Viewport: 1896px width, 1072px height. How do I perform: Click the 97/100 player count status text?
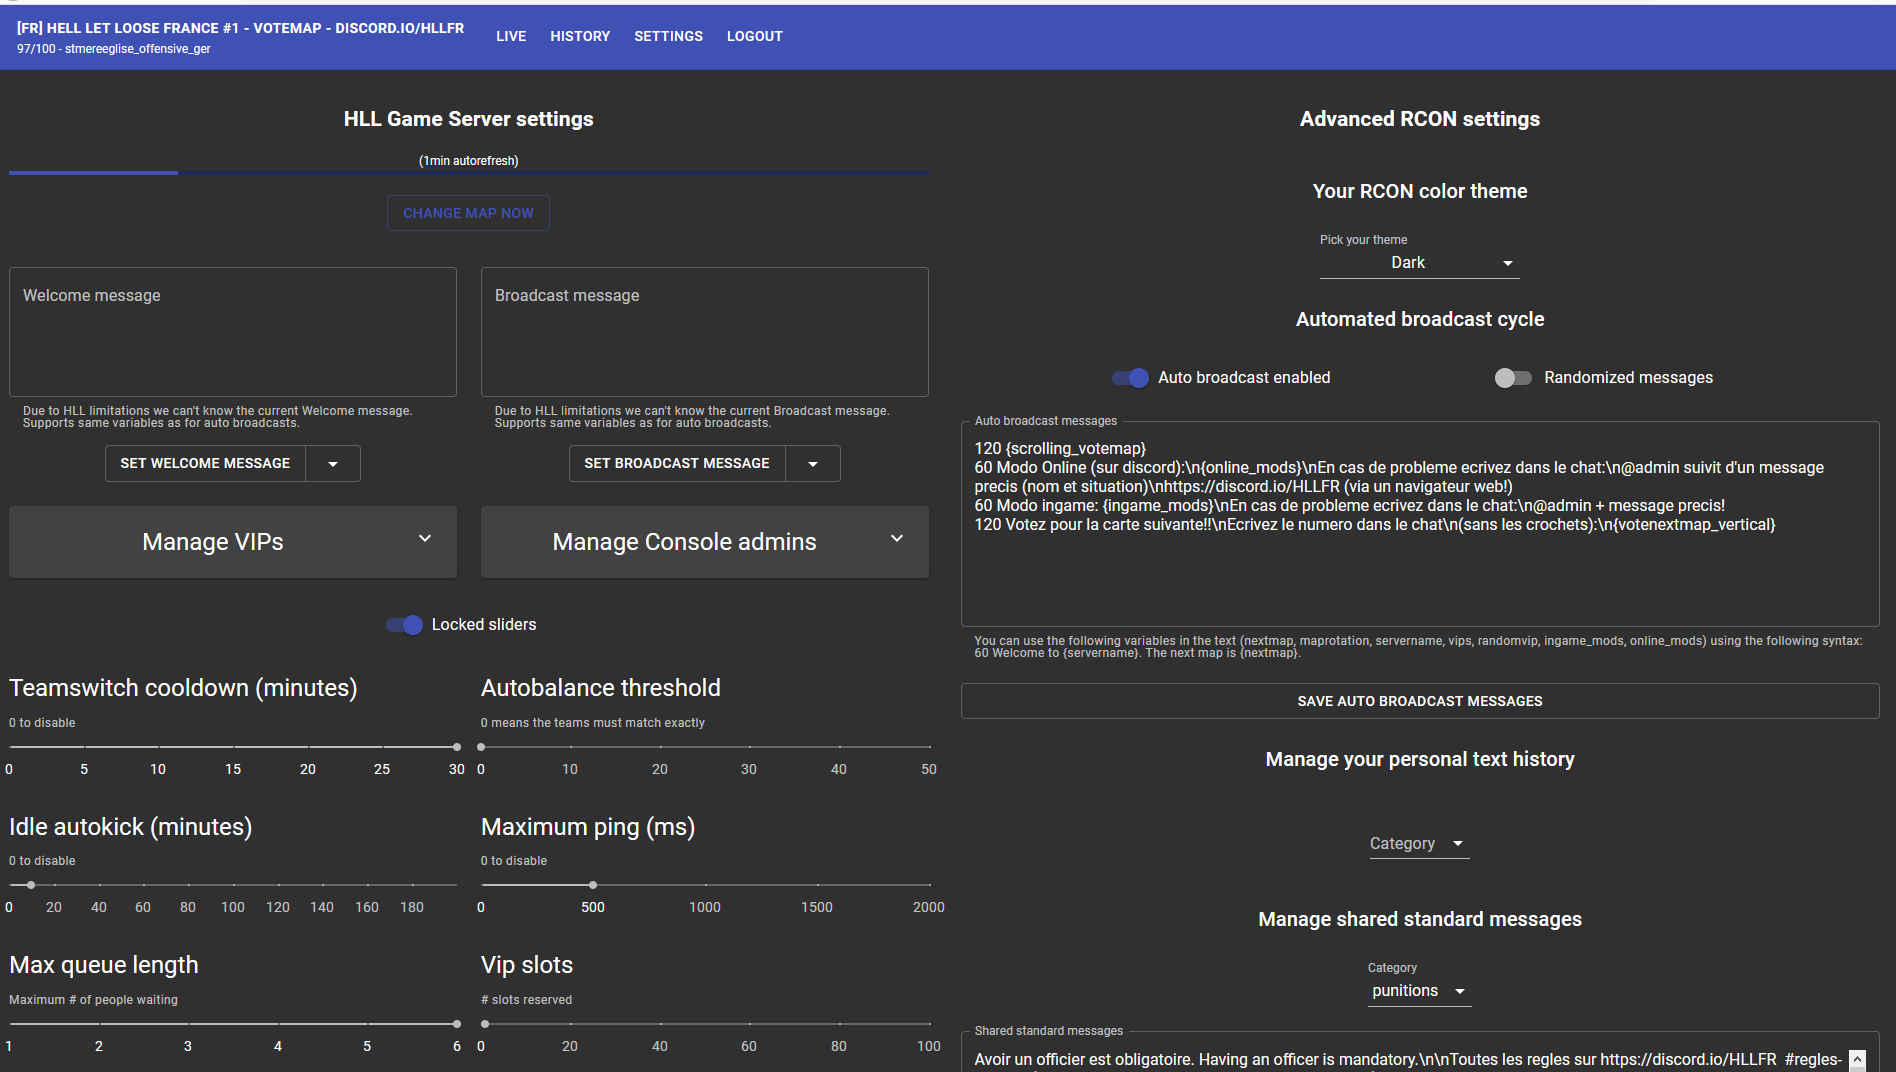click(x=114, y=49)
